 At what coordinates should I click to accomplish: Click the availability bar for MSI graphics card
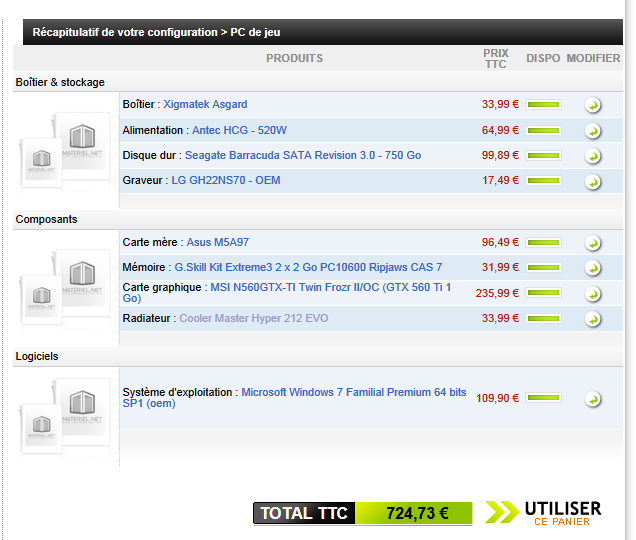point(543,294)
